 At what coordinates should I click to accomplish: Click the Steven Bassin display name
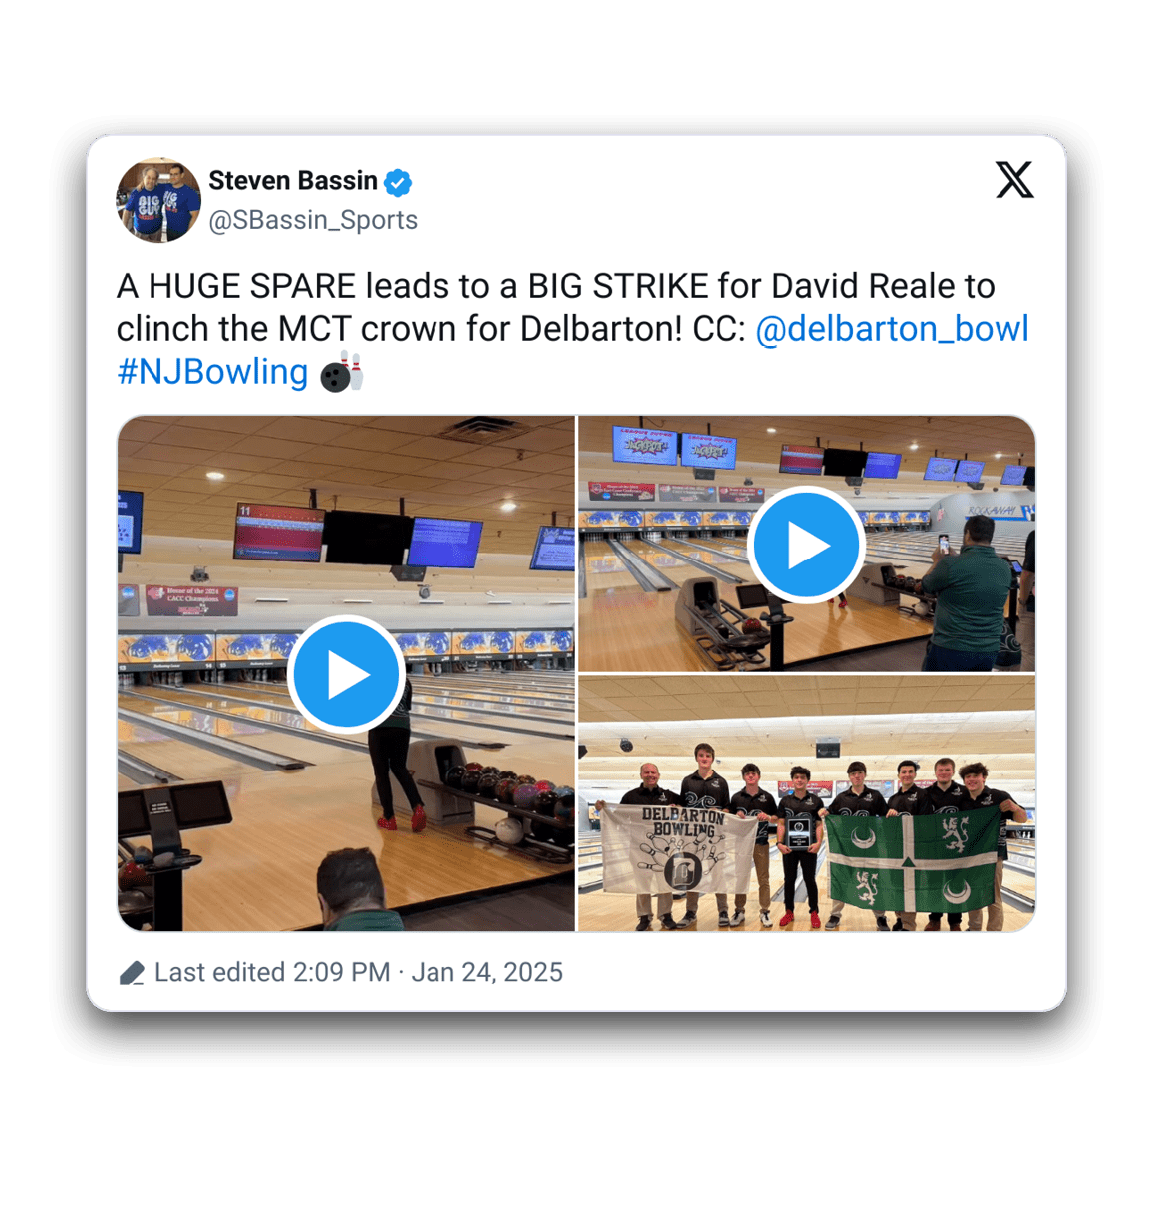pyautogui.click(x=293, y=181)
